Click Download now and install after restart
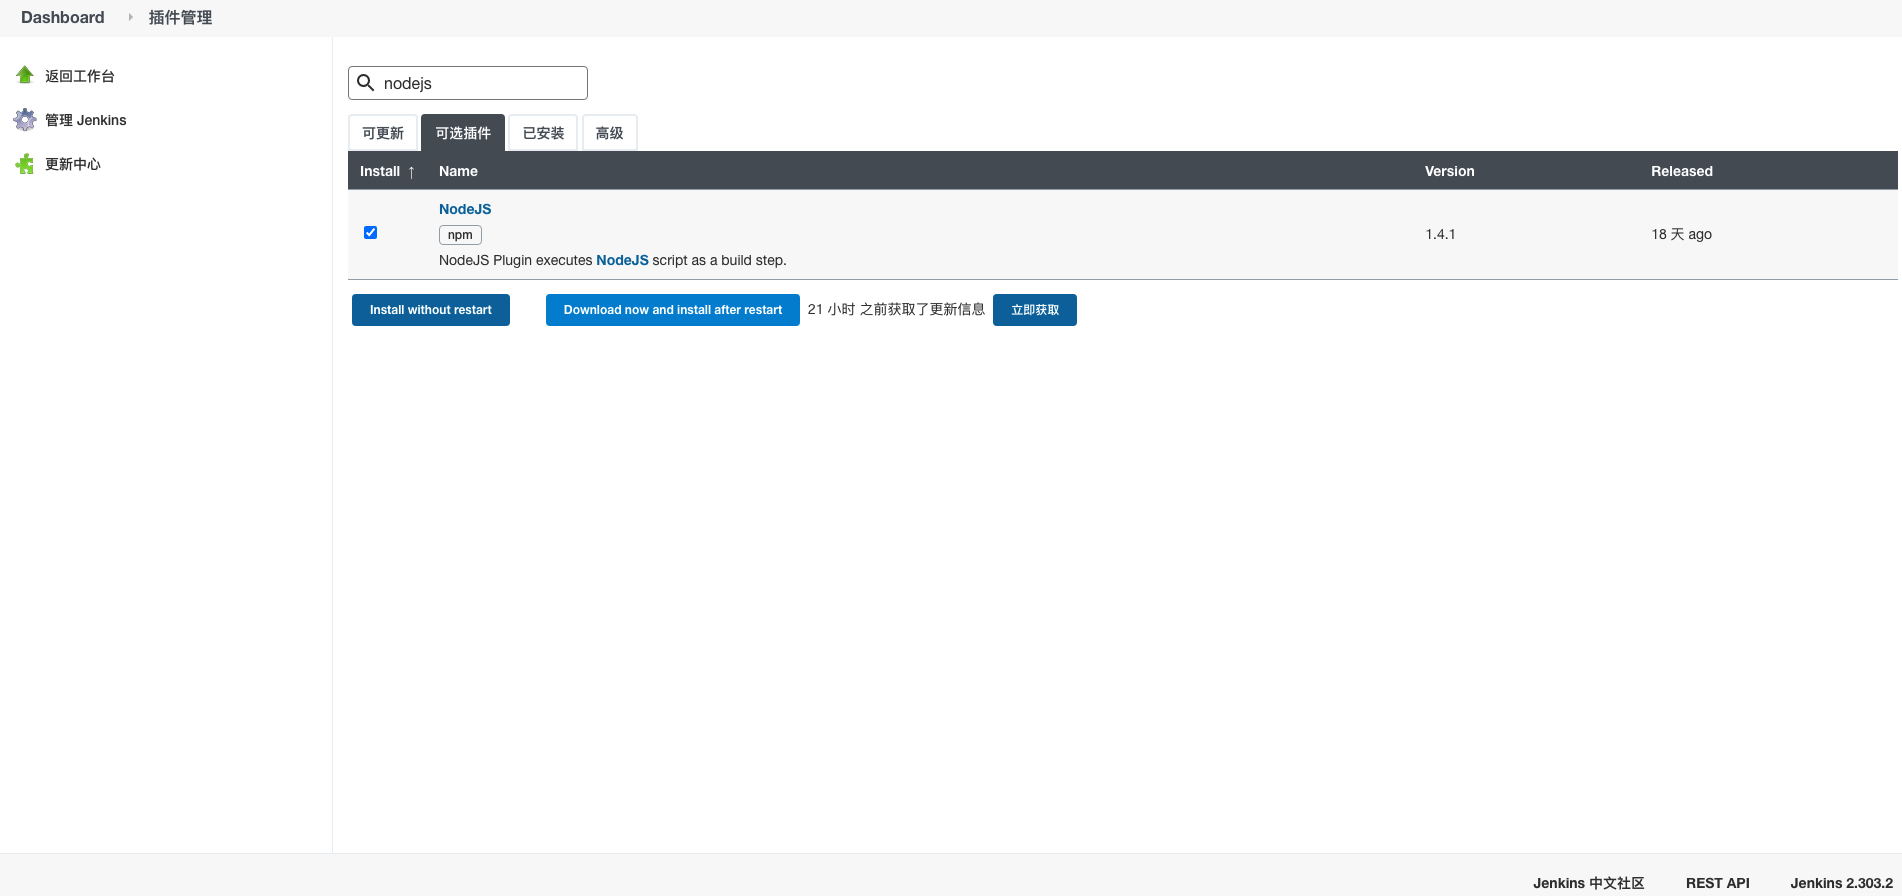Image resolution: width=1902 pixels, height=896 pixels. [673, 310]
